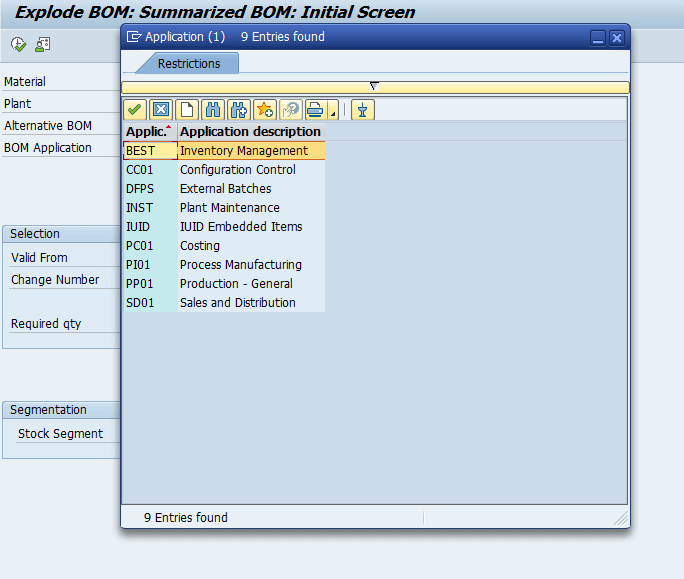Click the Plant field label
Viewport: 684px width, 579px height.
(x=17, y=103)
